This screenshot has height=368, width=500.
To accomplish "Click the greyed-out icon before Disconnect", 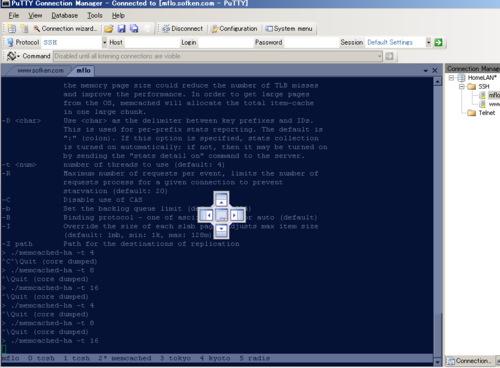I will click(x=147, y=29).
